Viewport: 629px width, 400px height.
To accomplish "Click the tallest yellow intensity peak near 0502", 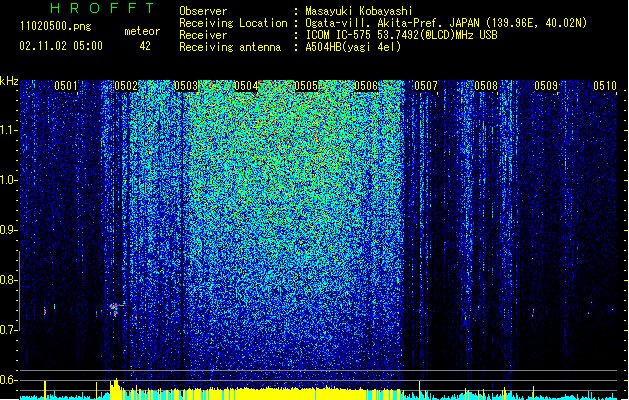I will click(116, 389).
